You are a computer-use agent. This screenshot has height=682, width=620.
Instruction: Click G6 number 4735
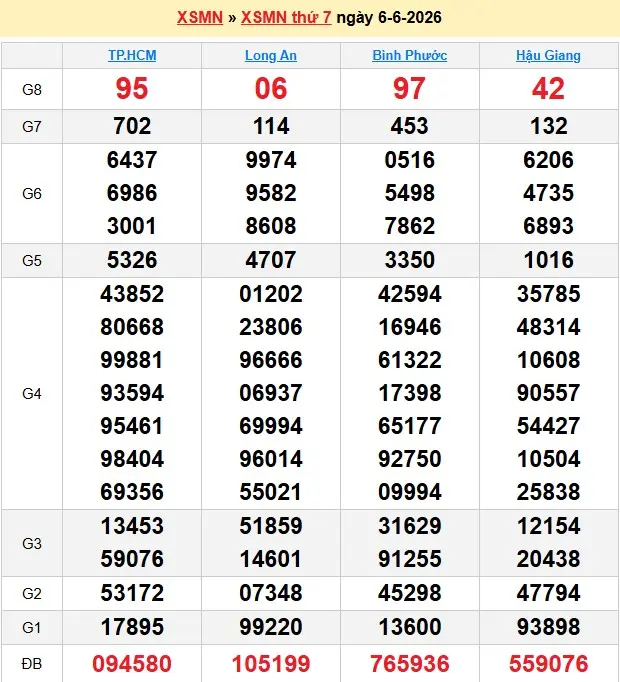click(548, 193)
